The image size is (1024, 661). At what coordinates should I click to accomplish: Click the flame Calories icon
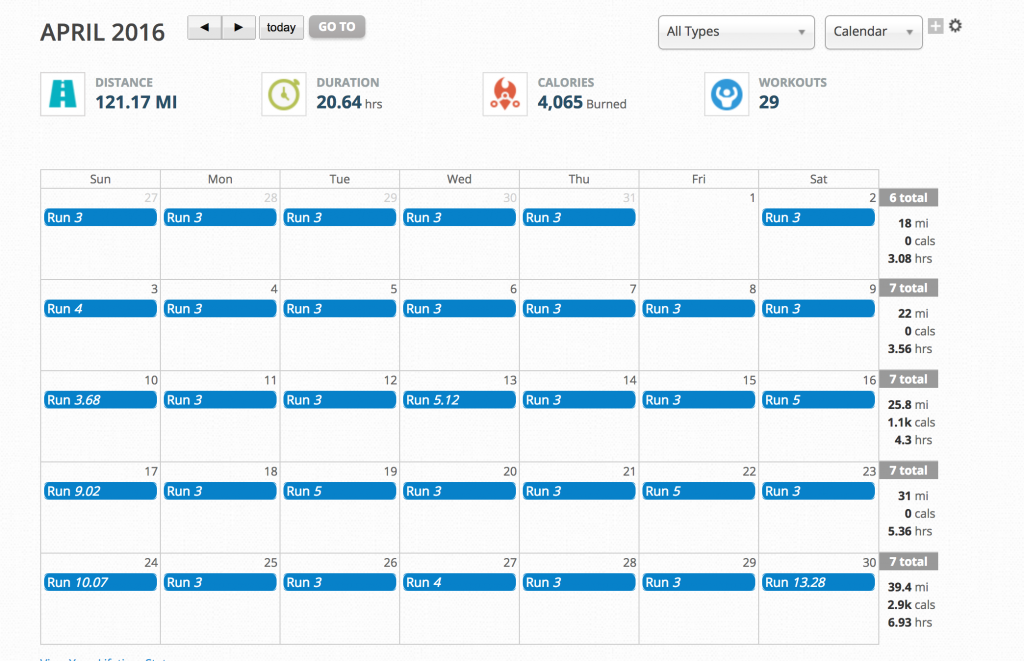505,94
